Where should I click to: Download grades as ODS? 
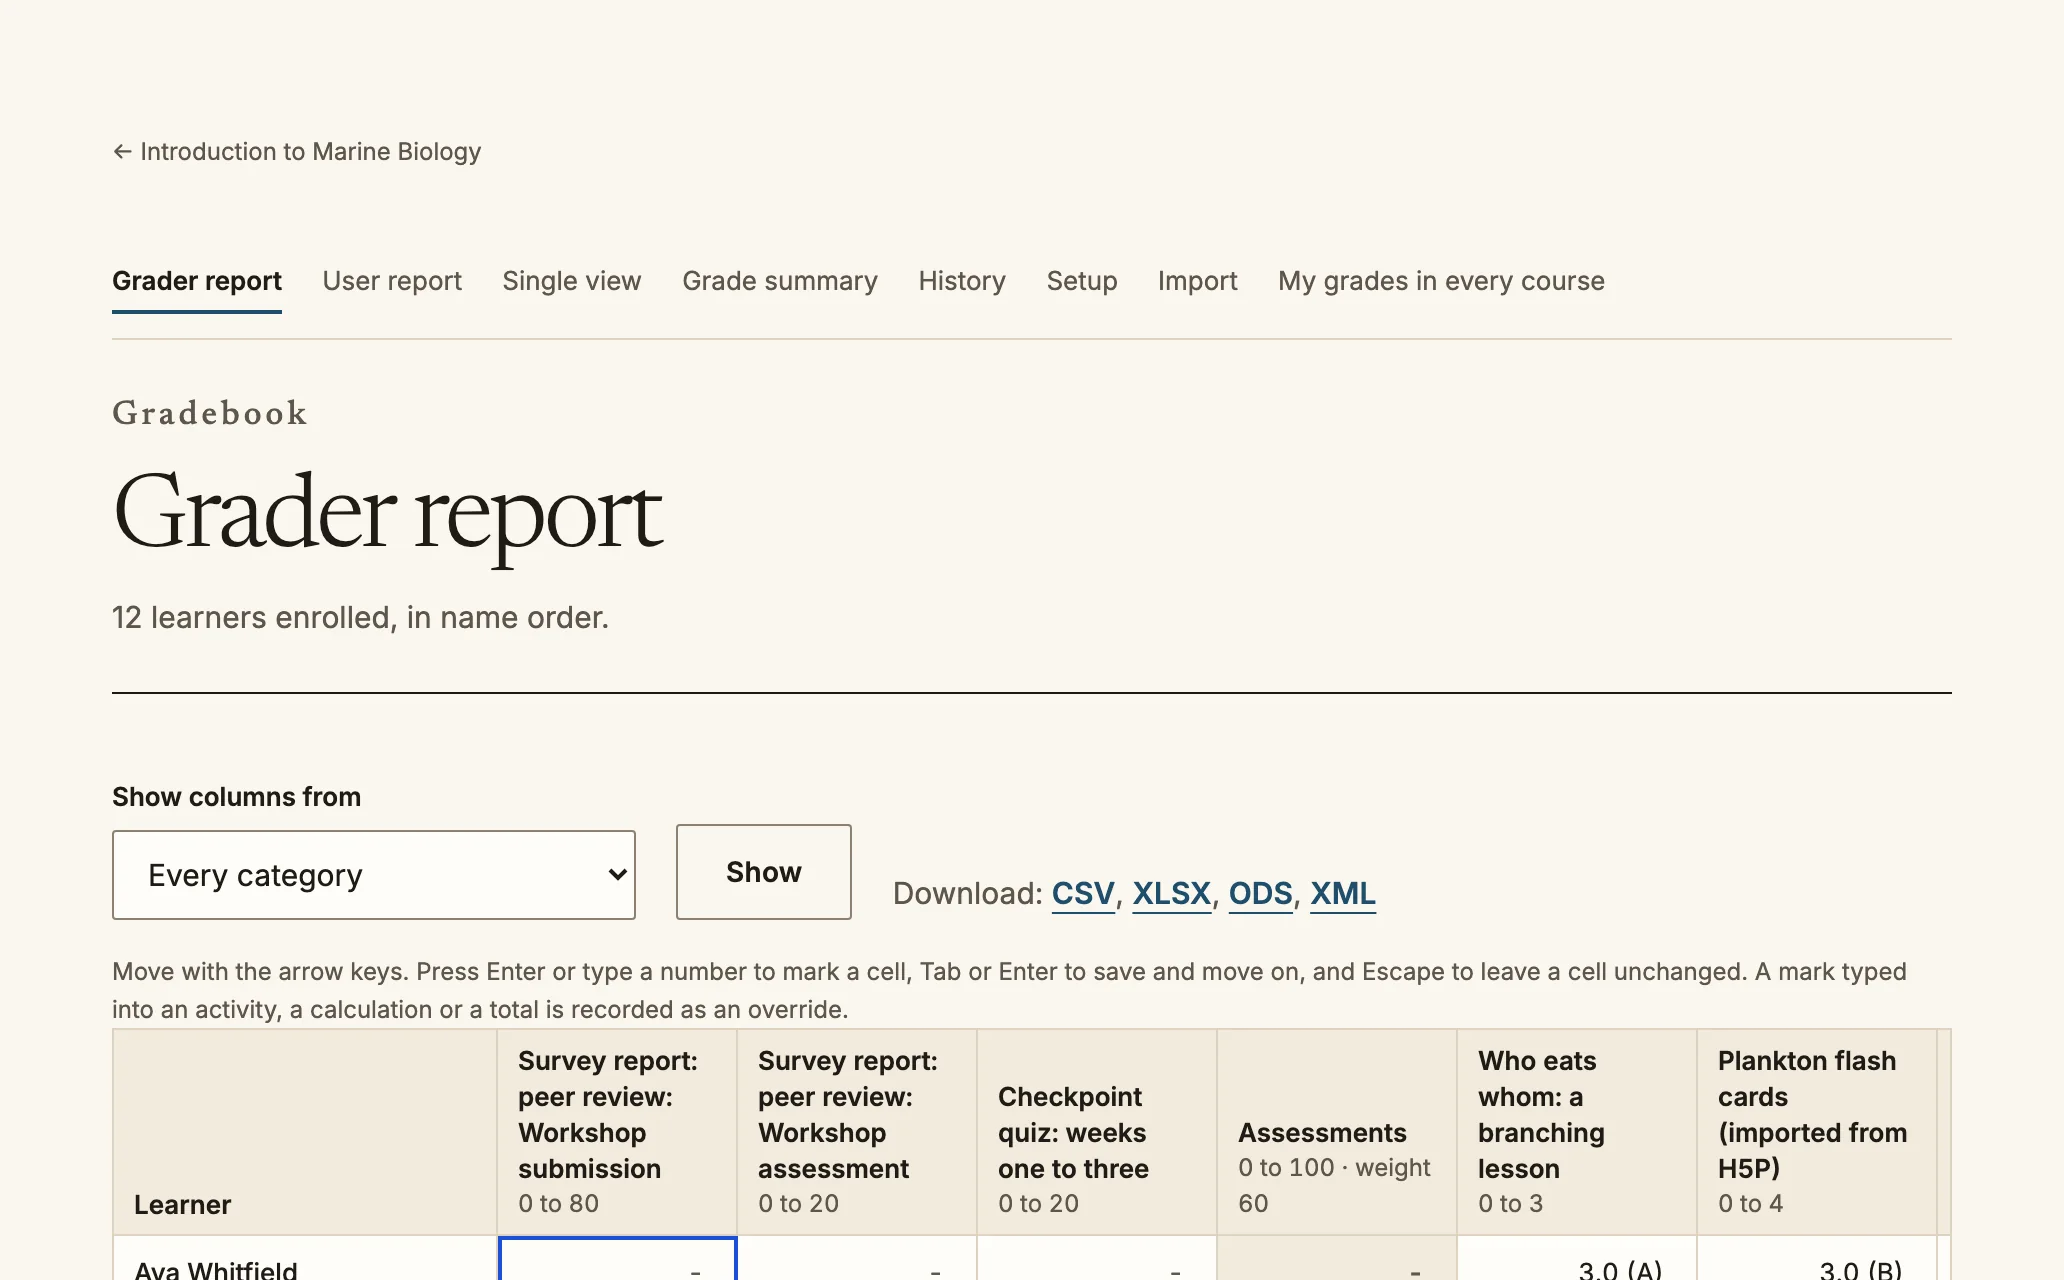(x=1260, y=893)
